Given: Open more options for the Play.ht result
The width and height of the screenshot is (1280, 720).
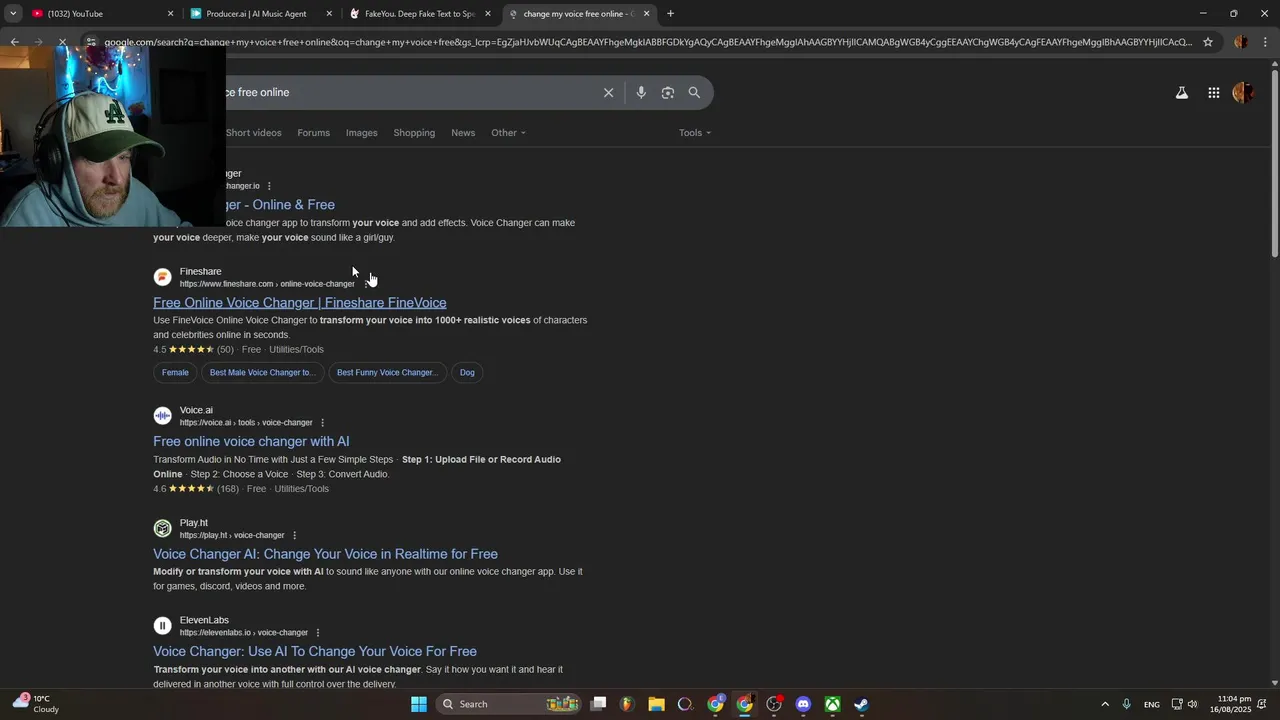Looking at the screenshot, I should (294, 535).
